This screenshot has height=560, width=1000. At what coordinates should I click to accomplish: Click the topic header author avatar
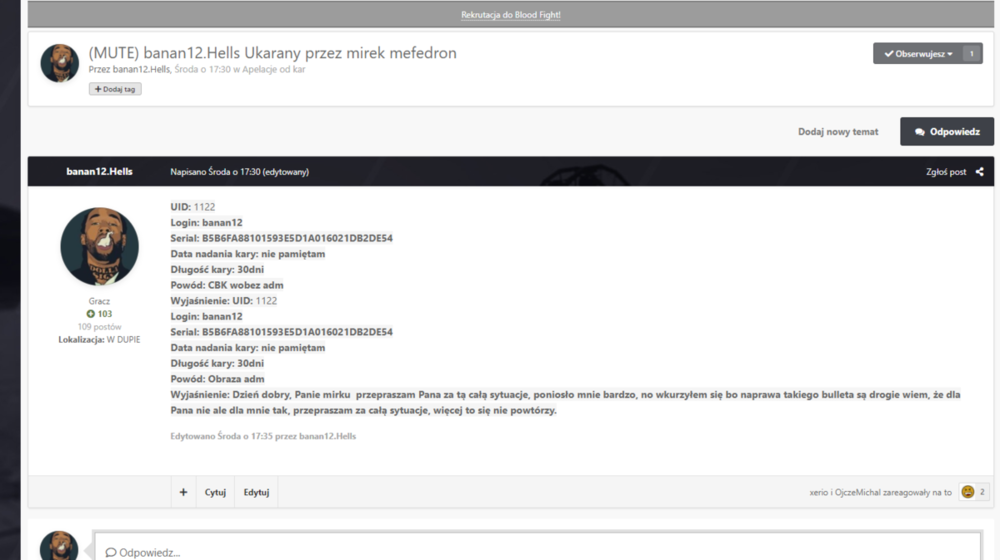point(59,63)
